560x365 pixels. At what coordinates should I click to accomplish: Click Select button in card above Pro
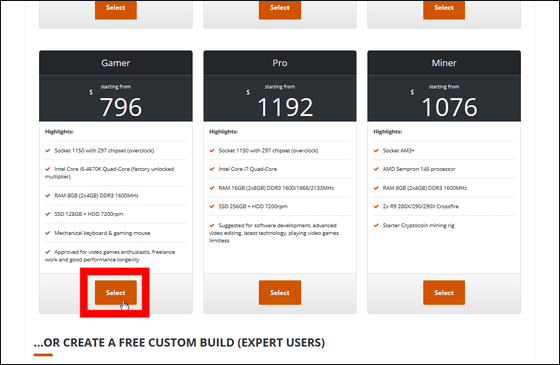(280, 9)
